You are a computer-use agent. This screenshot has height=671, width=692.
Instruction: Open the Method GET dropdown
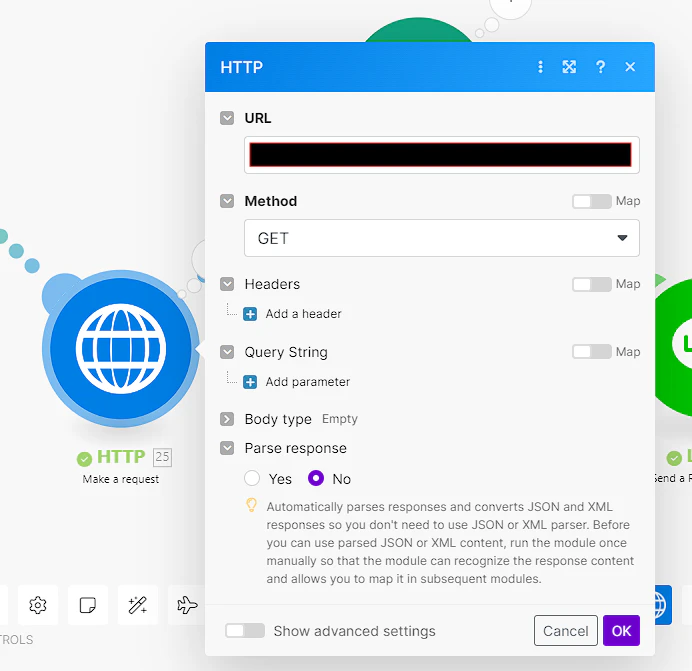point(442,238)
